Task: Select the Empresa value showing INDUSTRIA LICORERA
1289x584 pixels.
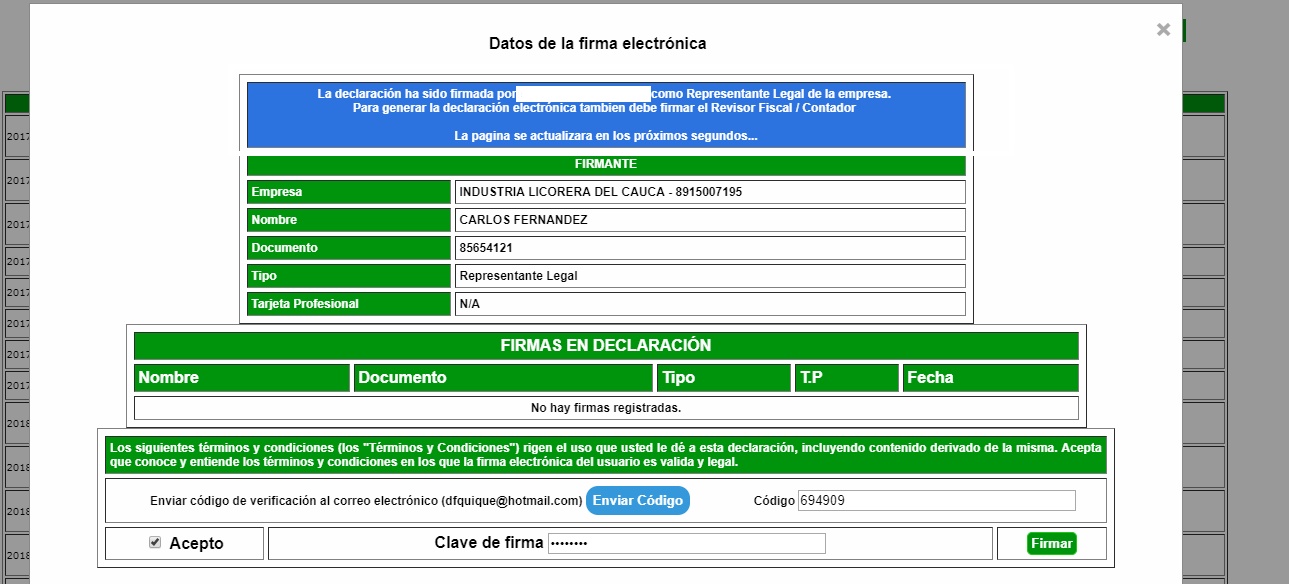Action: [x=710, y=191]
